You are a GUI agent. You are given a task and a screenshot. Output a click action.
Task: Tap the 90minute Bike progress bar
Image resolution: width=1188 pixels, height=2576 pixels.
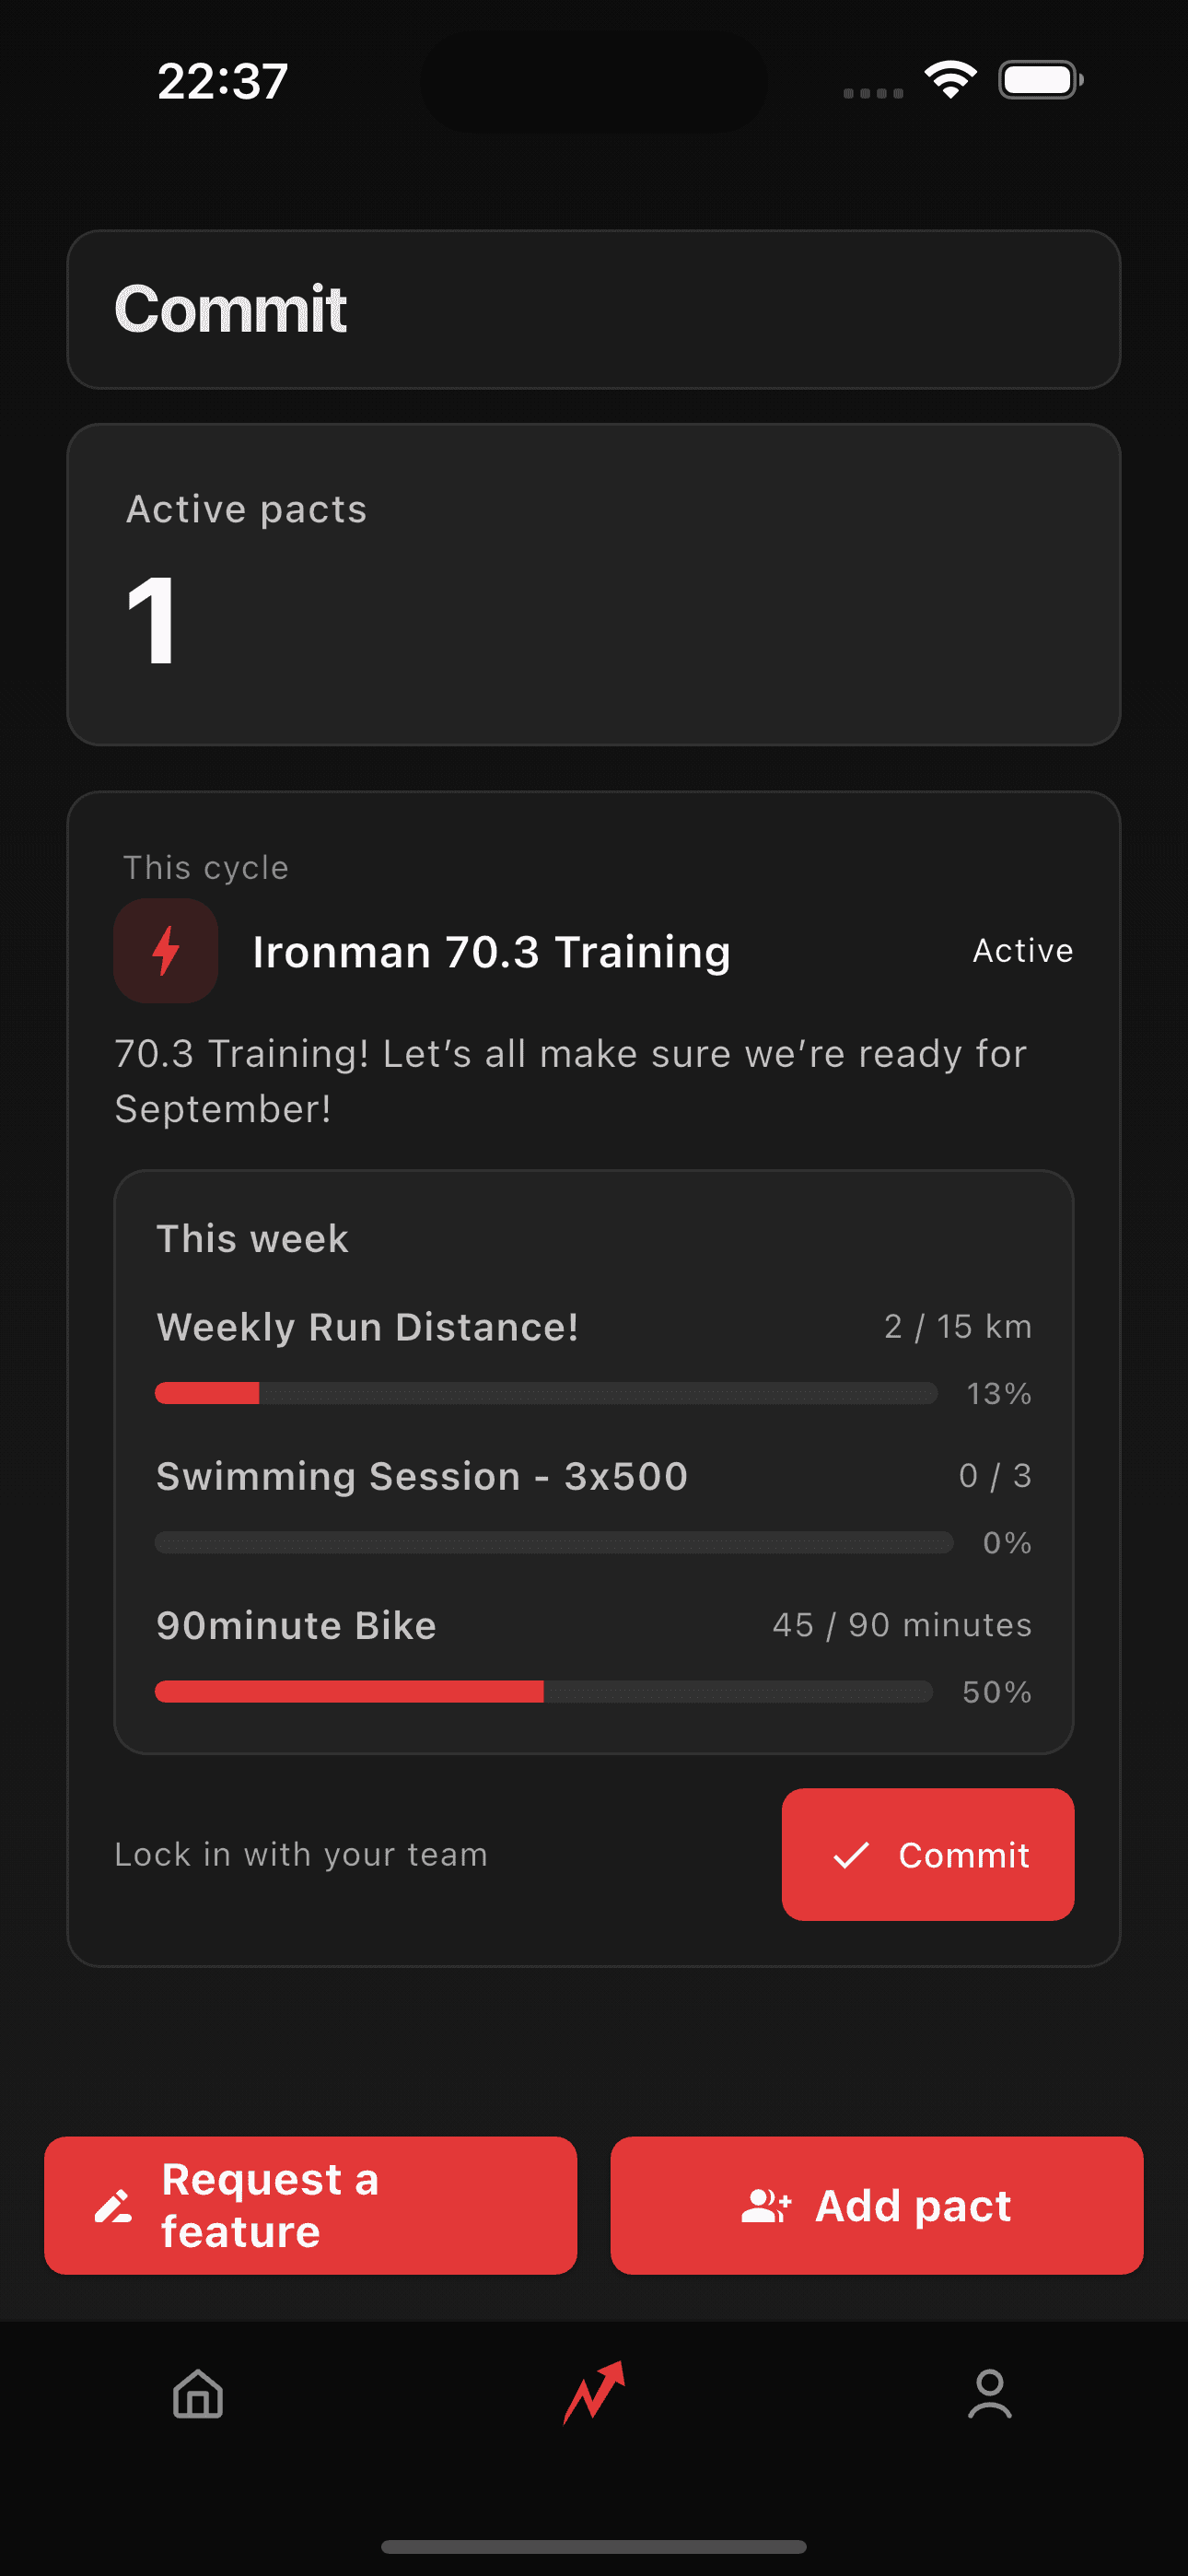[546, 1691]
